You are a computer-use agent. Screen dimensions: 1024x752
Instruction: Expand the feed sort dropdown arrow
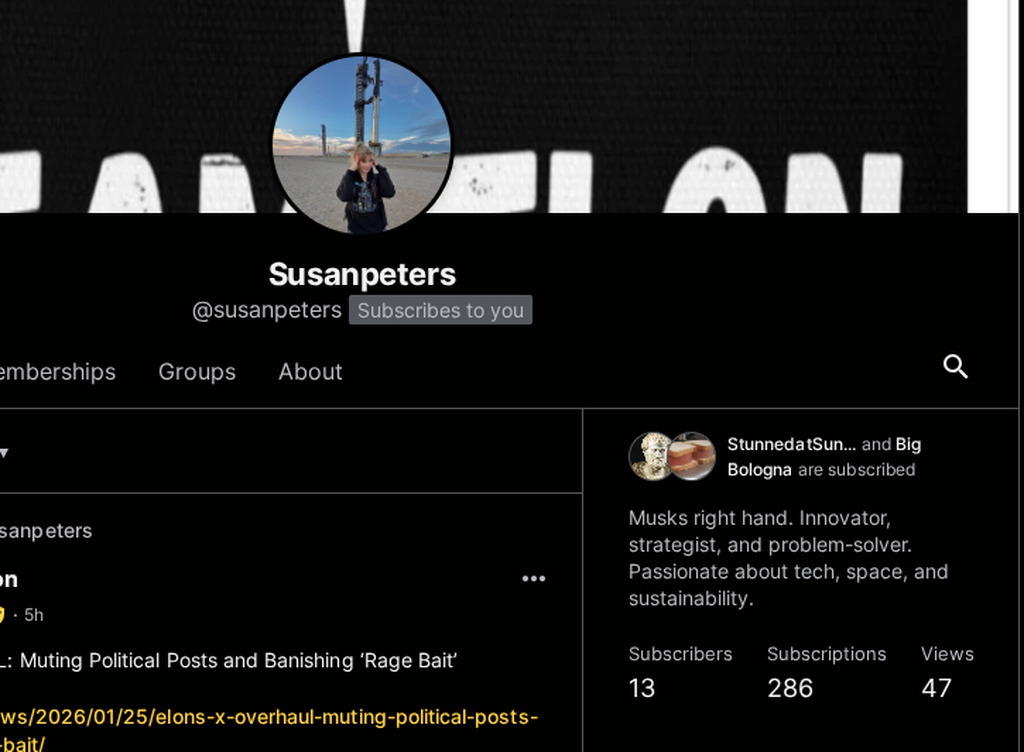(x=4, y=452)
